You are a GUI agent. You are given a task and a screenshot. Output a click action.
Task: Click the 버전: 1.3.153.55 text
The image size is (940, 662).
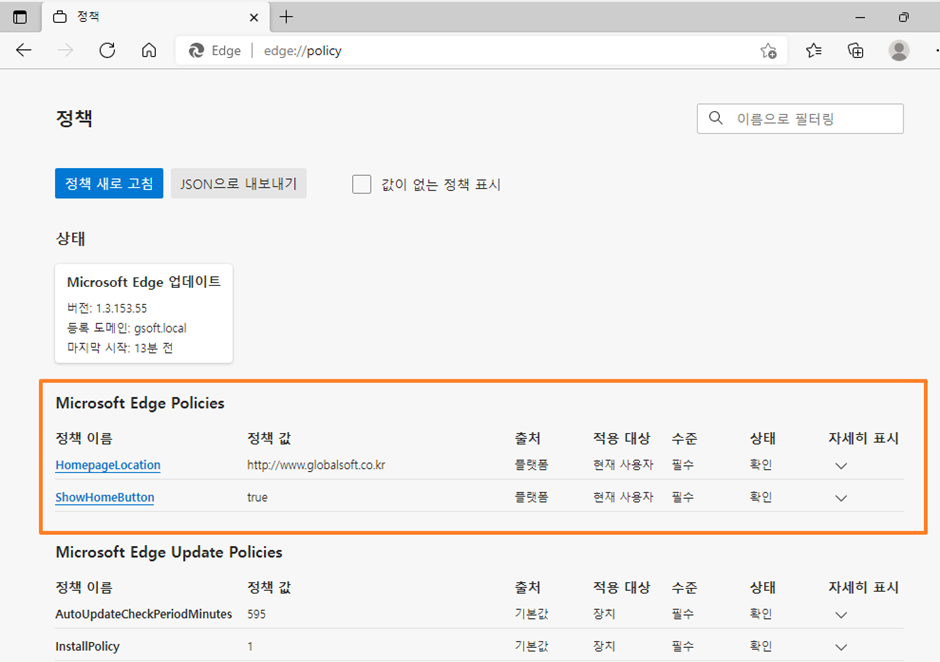pos(107,308)
